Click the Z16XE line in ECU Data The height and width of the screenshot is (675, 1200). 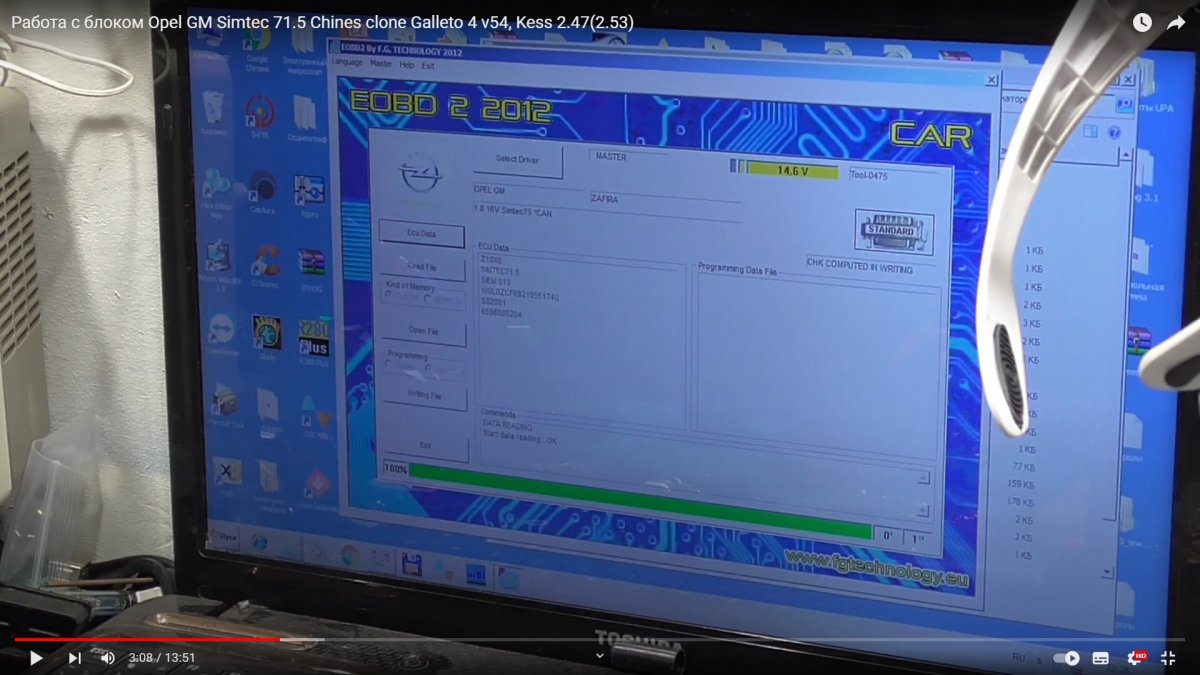490,259
